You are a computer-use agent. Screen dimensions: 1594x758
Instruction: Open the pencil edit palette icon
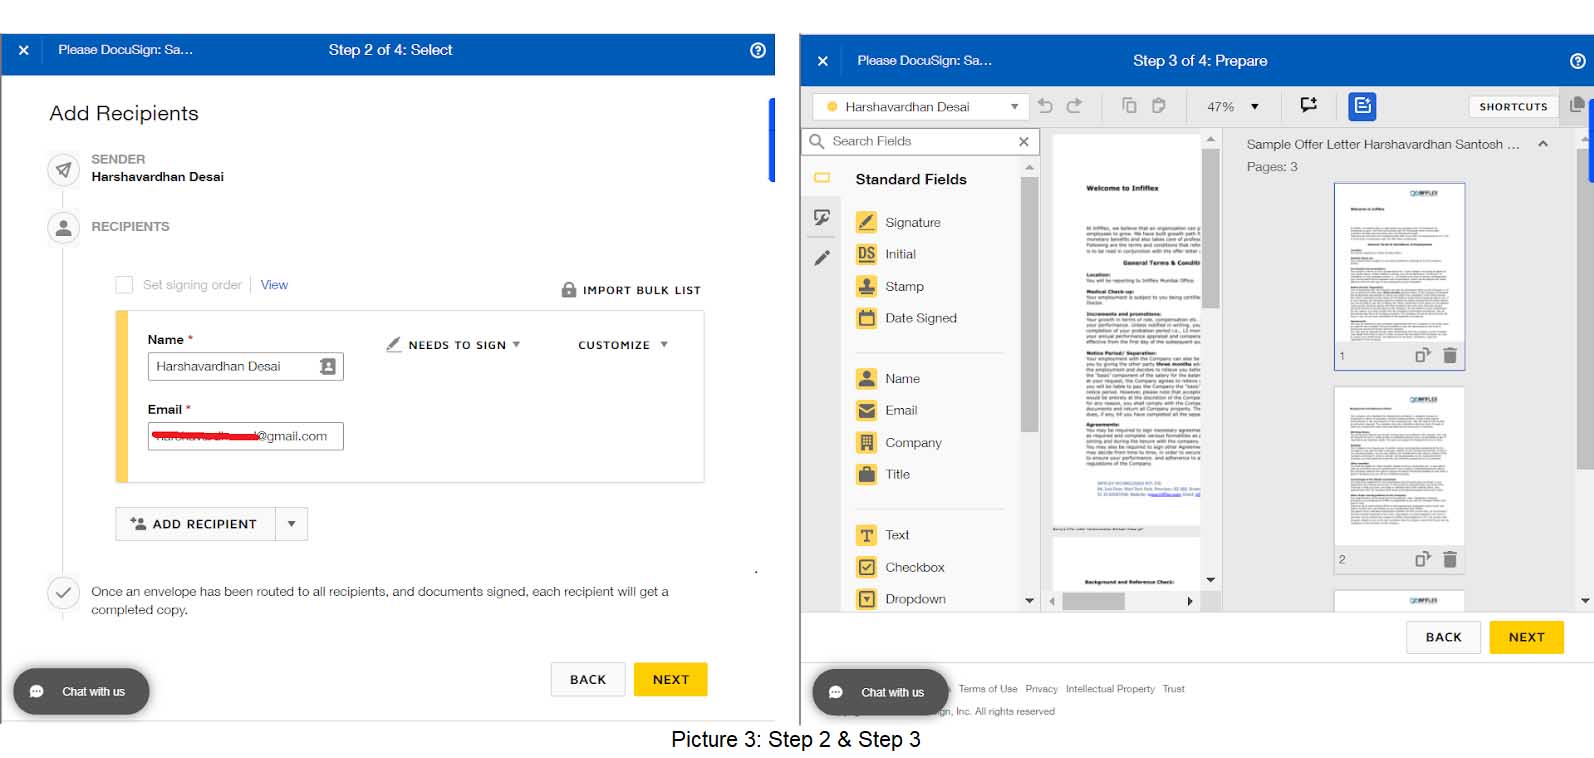822,257
